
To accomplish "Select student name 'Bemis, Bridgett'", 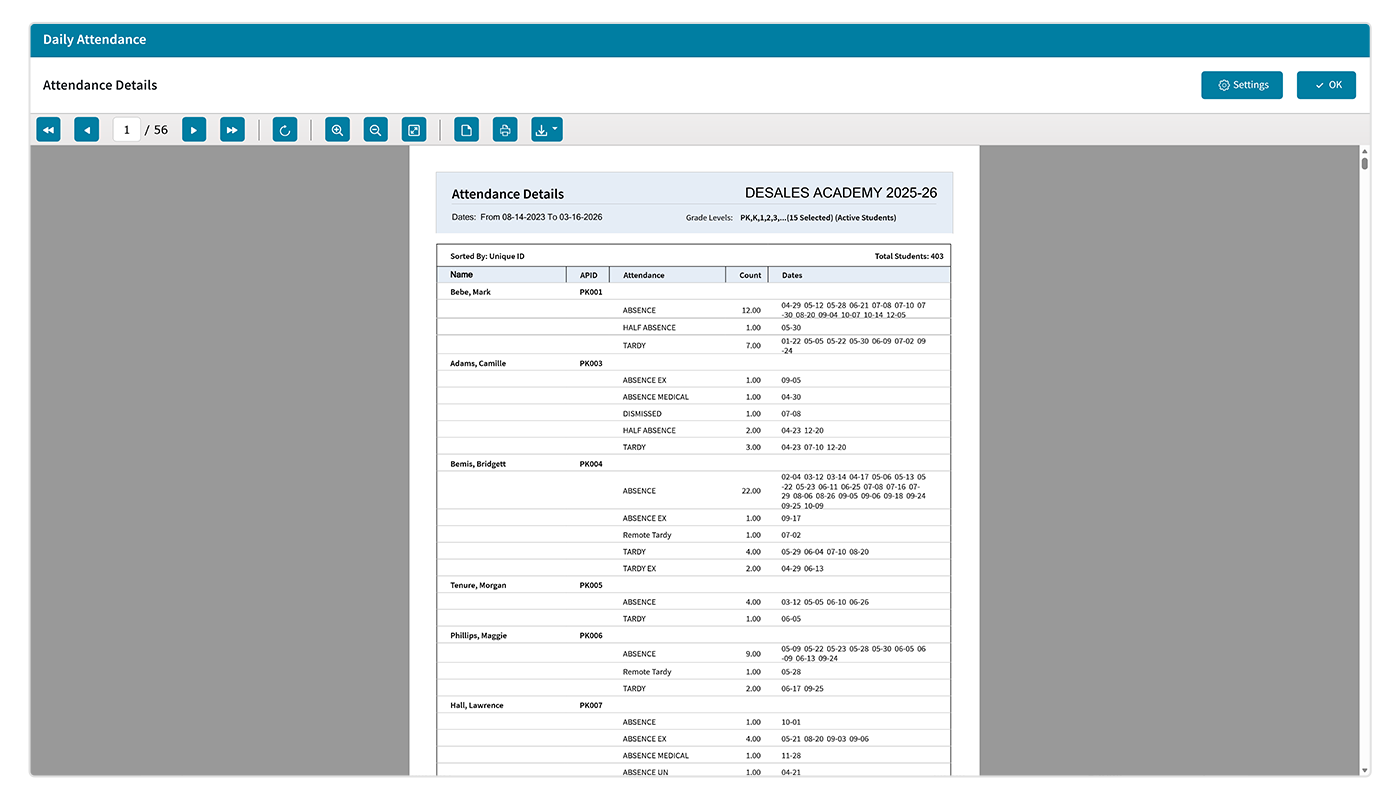I will point(478,464).
